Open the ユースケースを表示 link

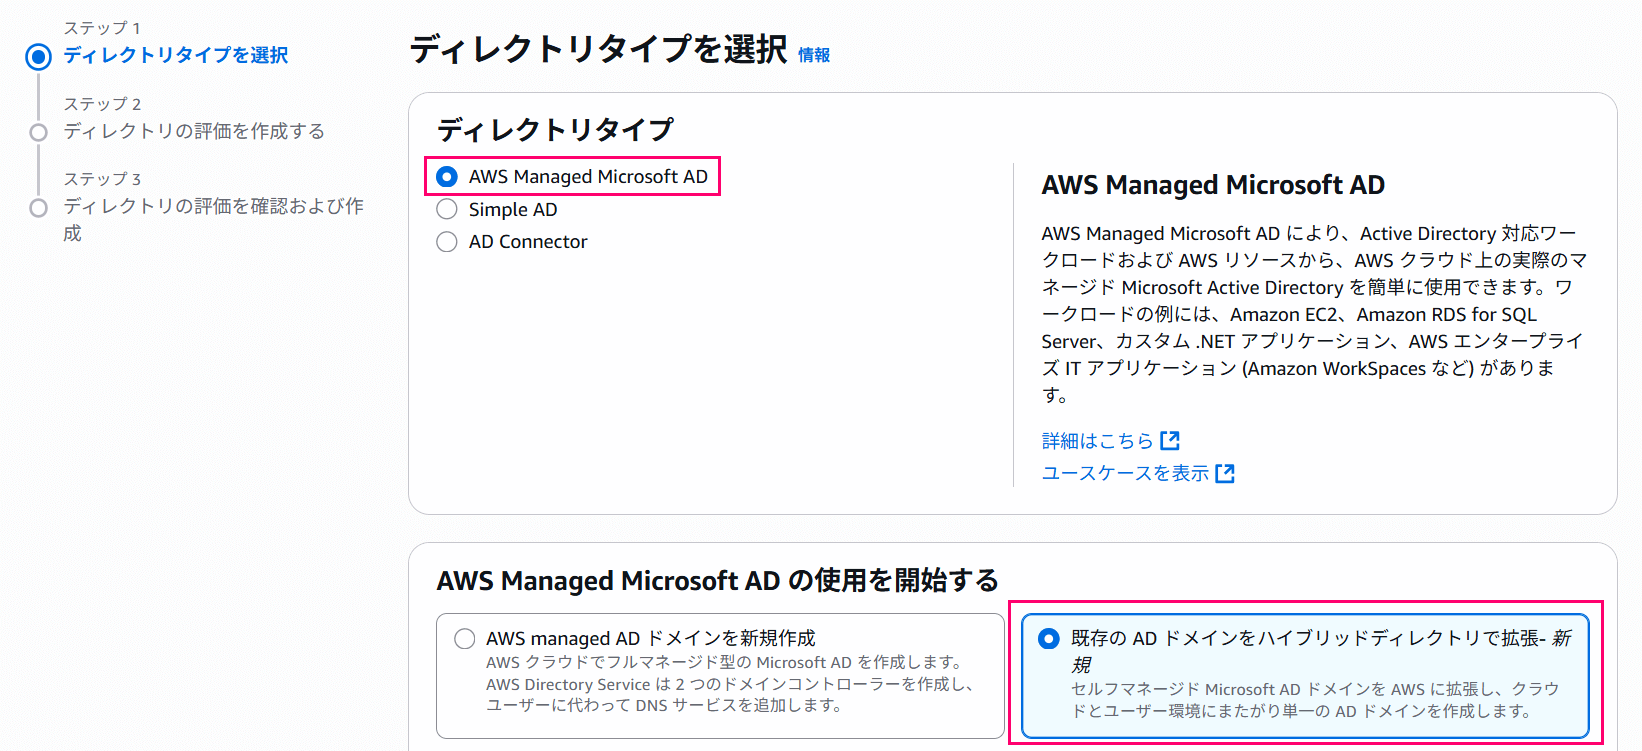click(x=1125, y=473)
